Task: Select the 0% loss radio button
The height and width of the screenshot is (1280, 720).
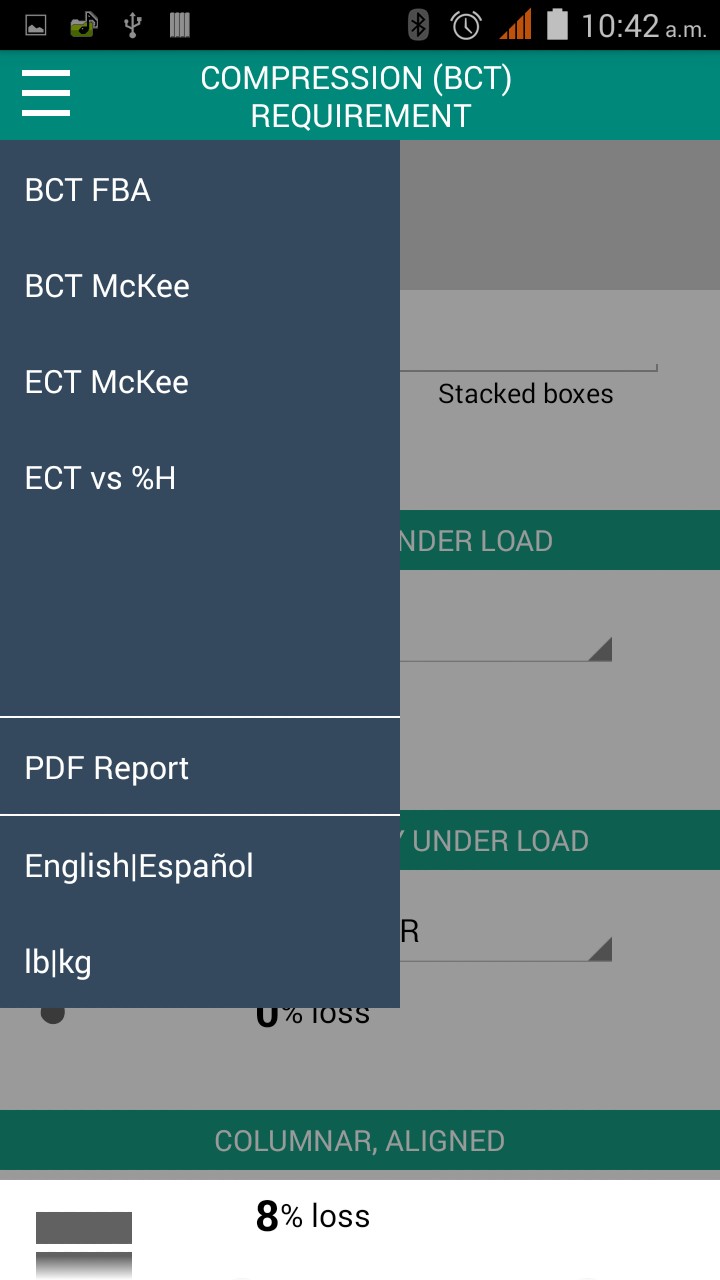Action: 53,1013
